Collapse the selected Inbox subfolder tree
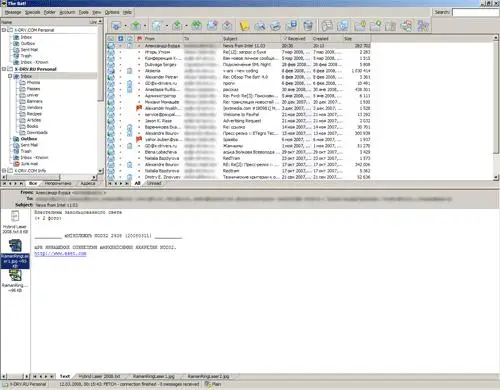 10,76
